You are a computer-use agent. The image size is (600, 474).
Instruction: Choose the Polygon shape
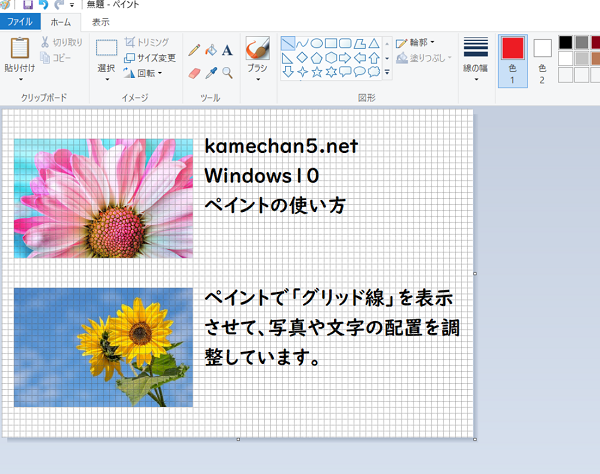(360, 43)
